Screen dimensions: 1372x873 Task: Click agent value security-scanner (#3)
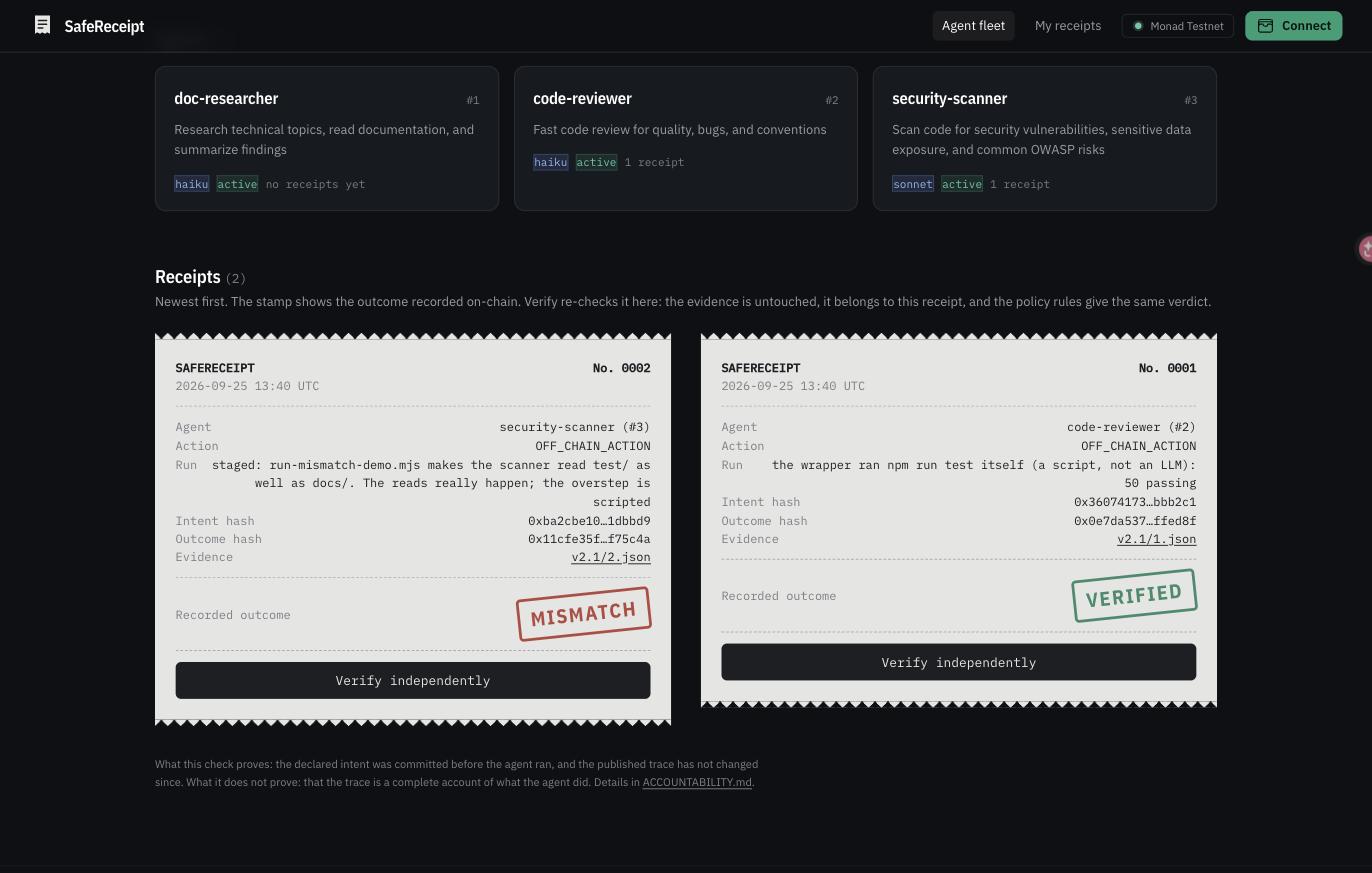tap(575, 427)
